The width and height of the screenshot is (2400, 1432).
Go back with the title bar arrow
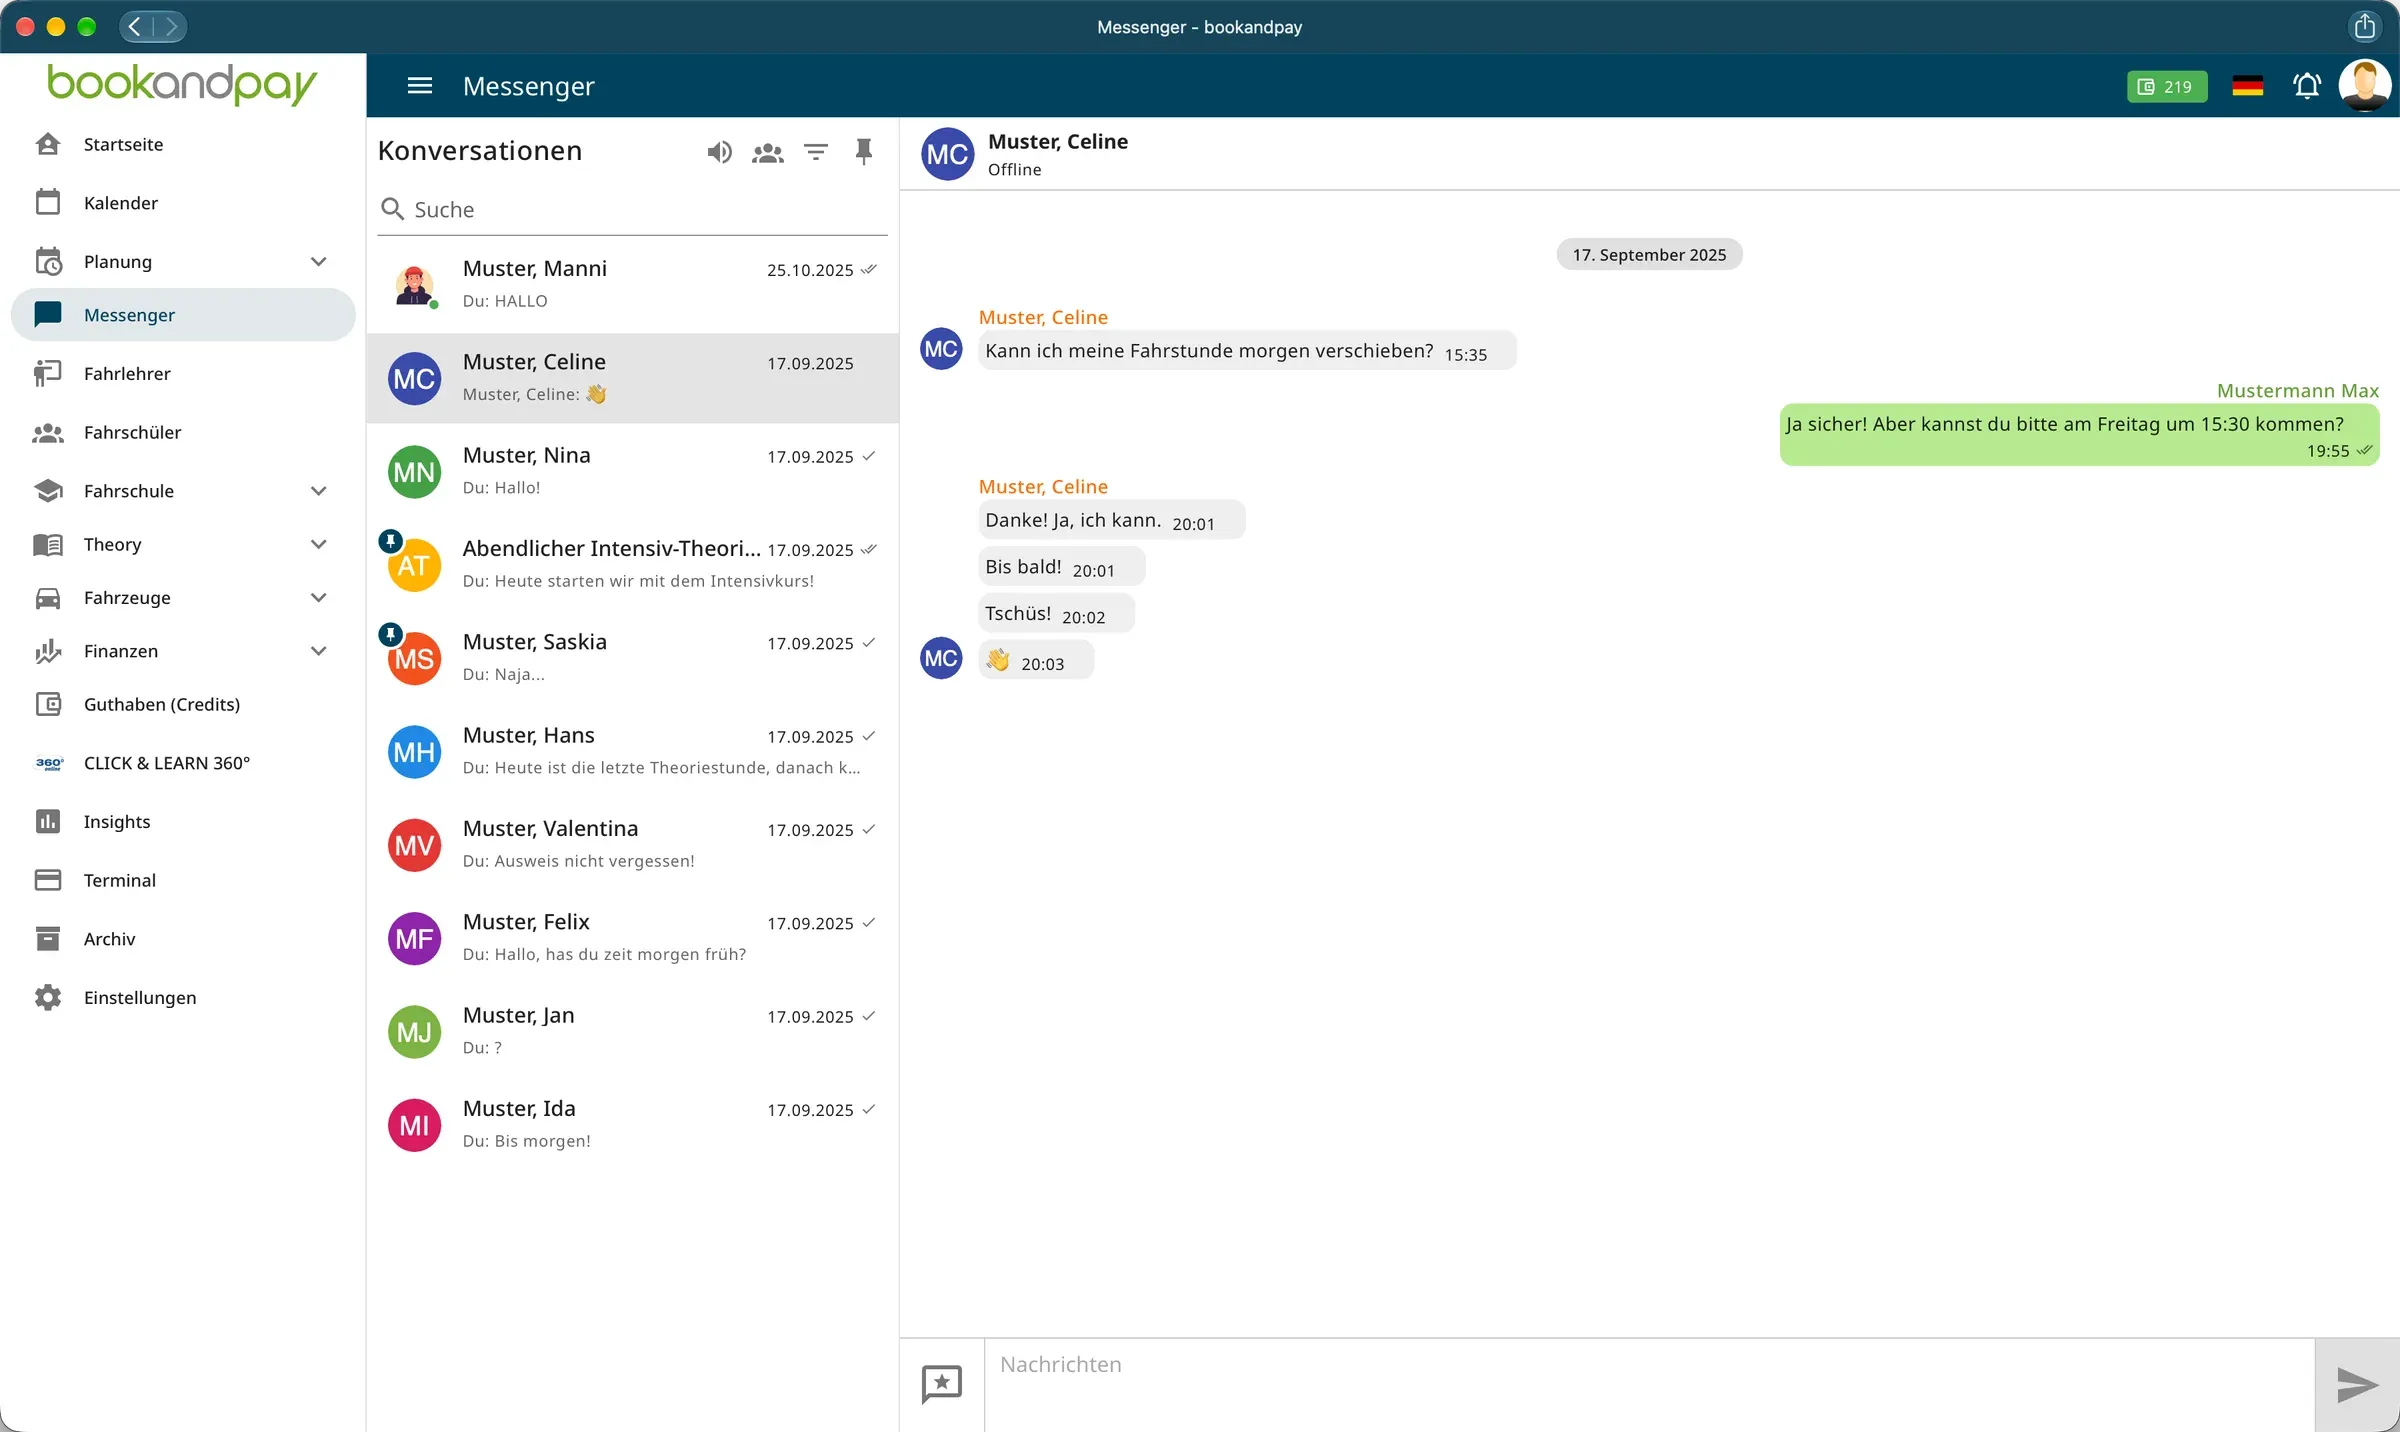136,26
